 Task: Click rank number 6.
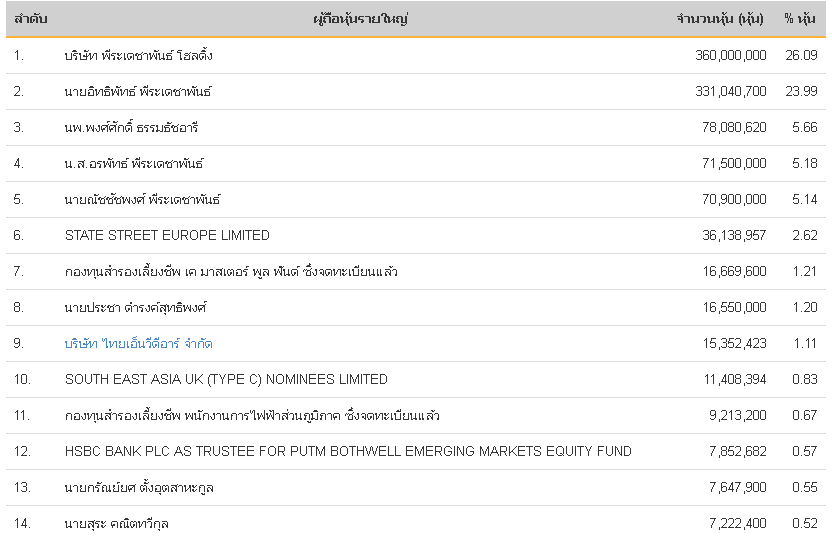[19, 235]
